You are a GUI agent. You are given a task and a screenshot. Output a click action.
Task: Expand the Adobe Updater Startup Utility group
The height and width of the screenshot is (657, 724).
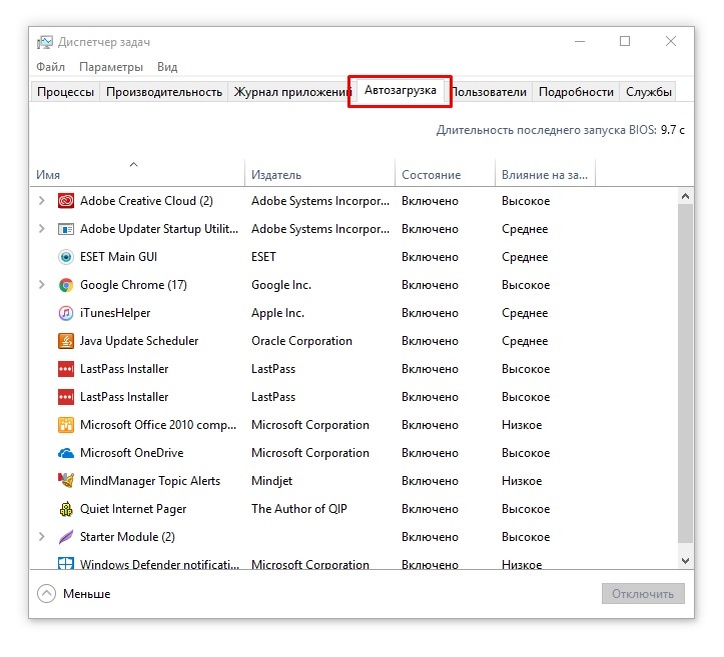(x=42, y=229)
